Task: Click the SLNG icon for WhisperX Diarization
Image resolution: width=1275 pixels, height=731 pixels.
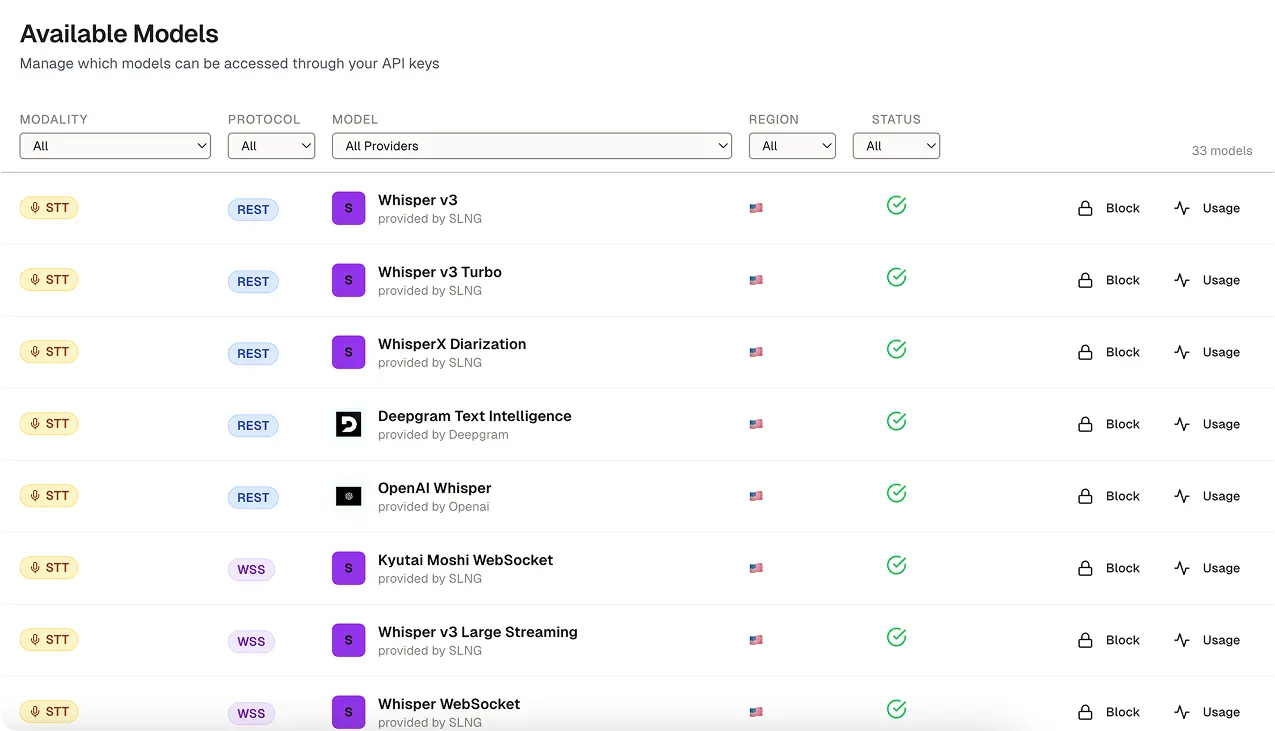Action: click(348, 352)
